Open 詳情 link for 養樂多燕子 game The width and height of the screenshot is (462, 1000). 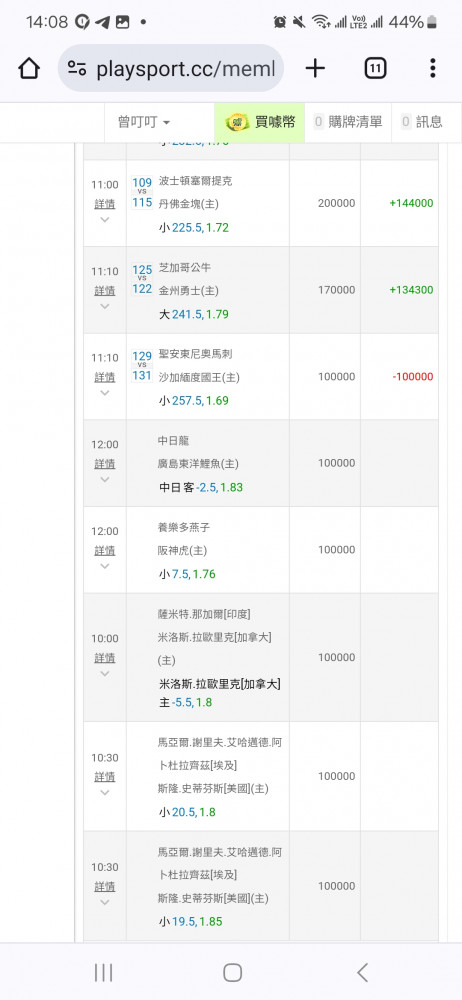(x=105, y=550)
